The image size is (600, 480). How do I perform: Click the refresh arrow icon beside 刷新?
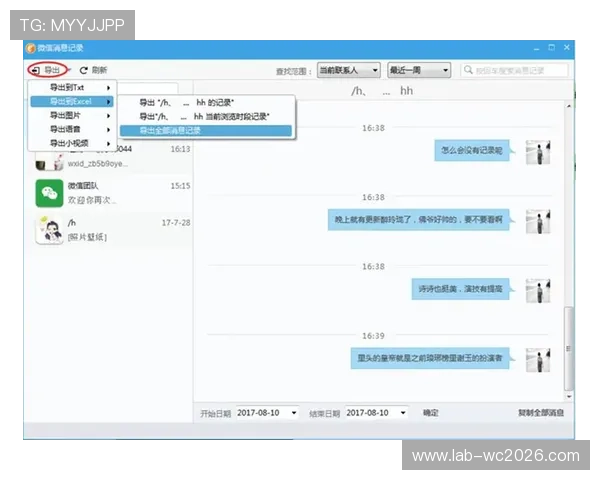pos(83,70)
